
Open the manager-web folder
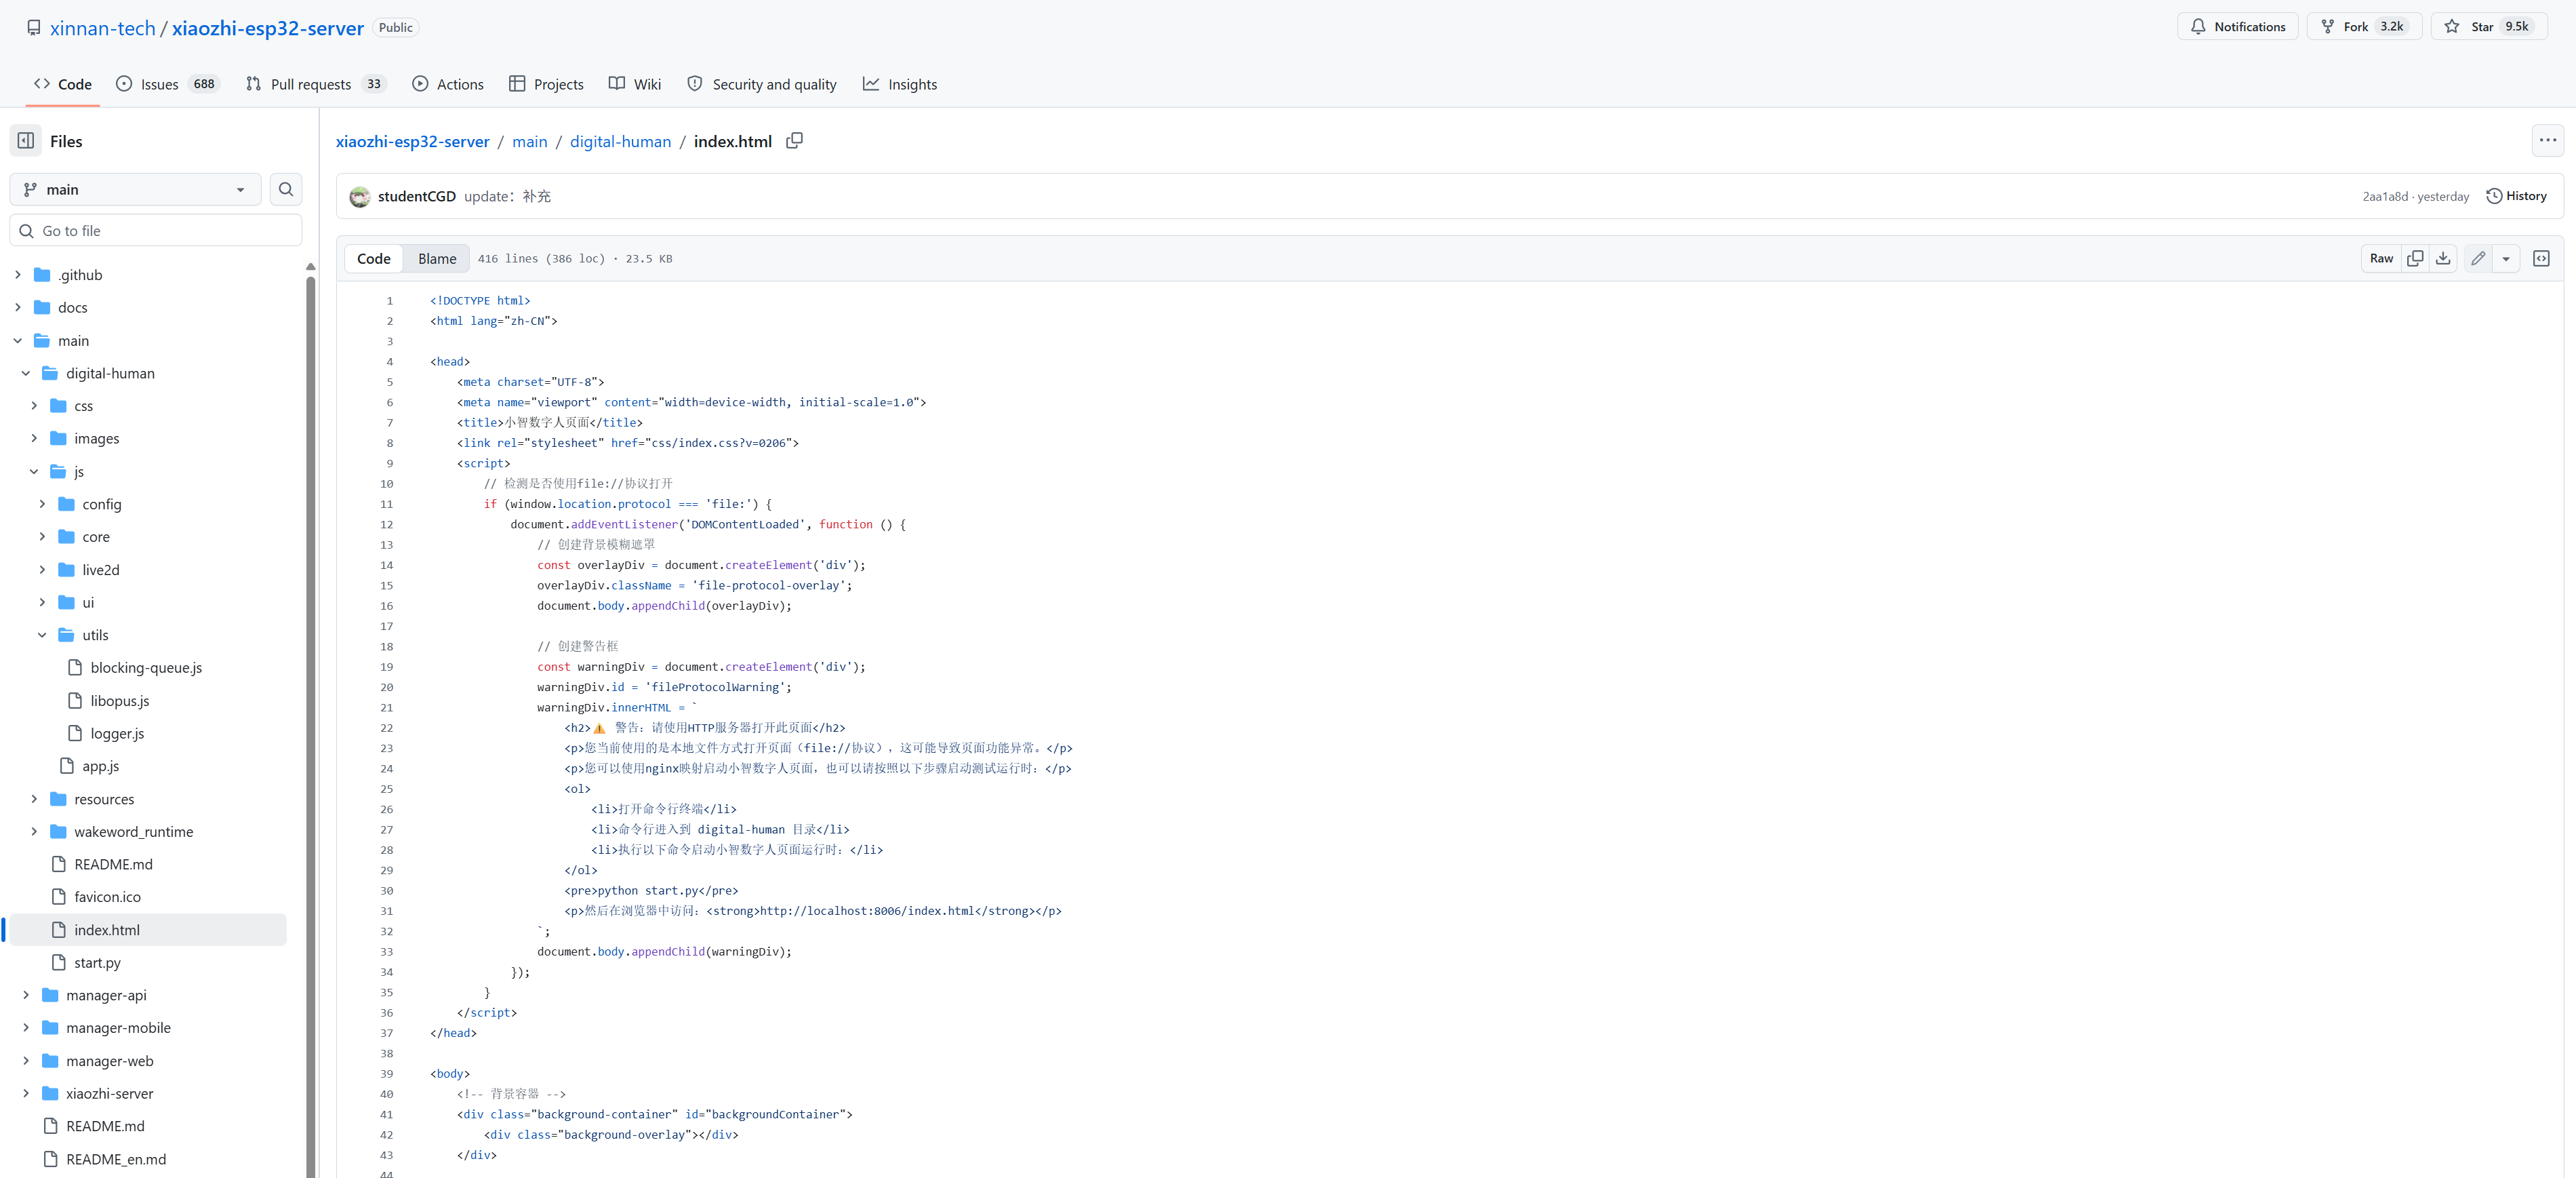tap(109, 1061)
